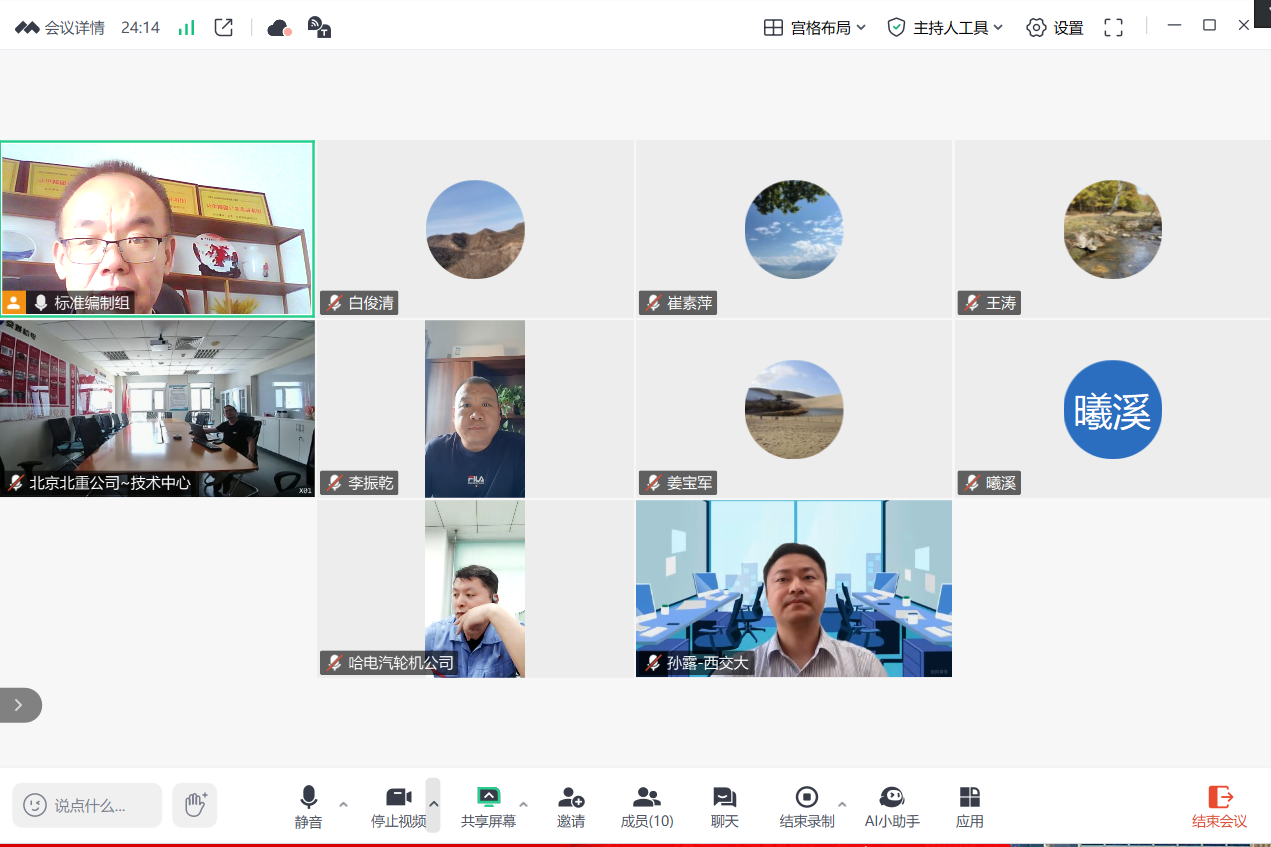Click the share/pop-out icon beside timer
This screenshot has height=847, width=1271.
pos(224,28)
